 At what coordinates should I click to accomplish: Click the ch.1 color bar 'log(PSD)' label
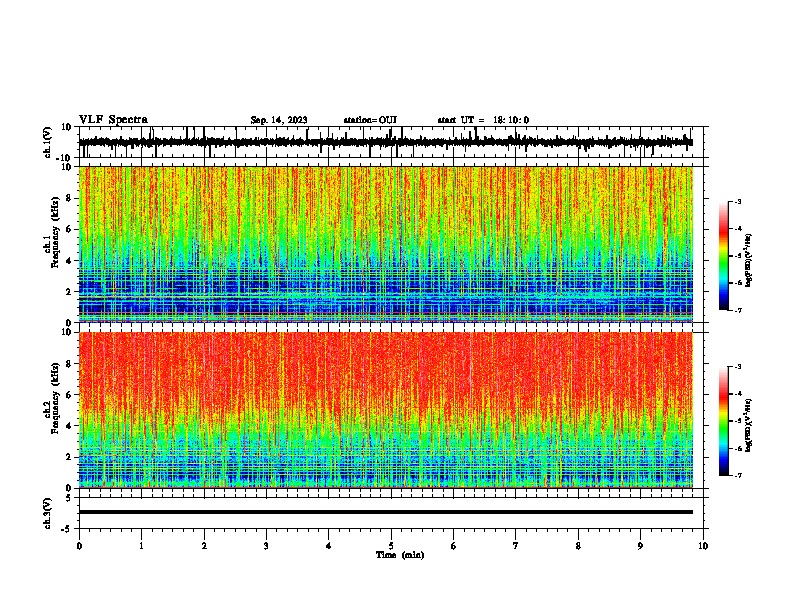click(749, 260)
